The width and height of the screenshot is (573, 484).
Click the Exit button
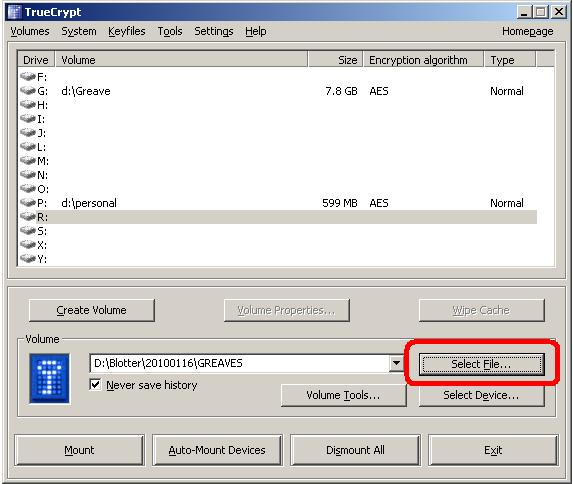(493, 450)
